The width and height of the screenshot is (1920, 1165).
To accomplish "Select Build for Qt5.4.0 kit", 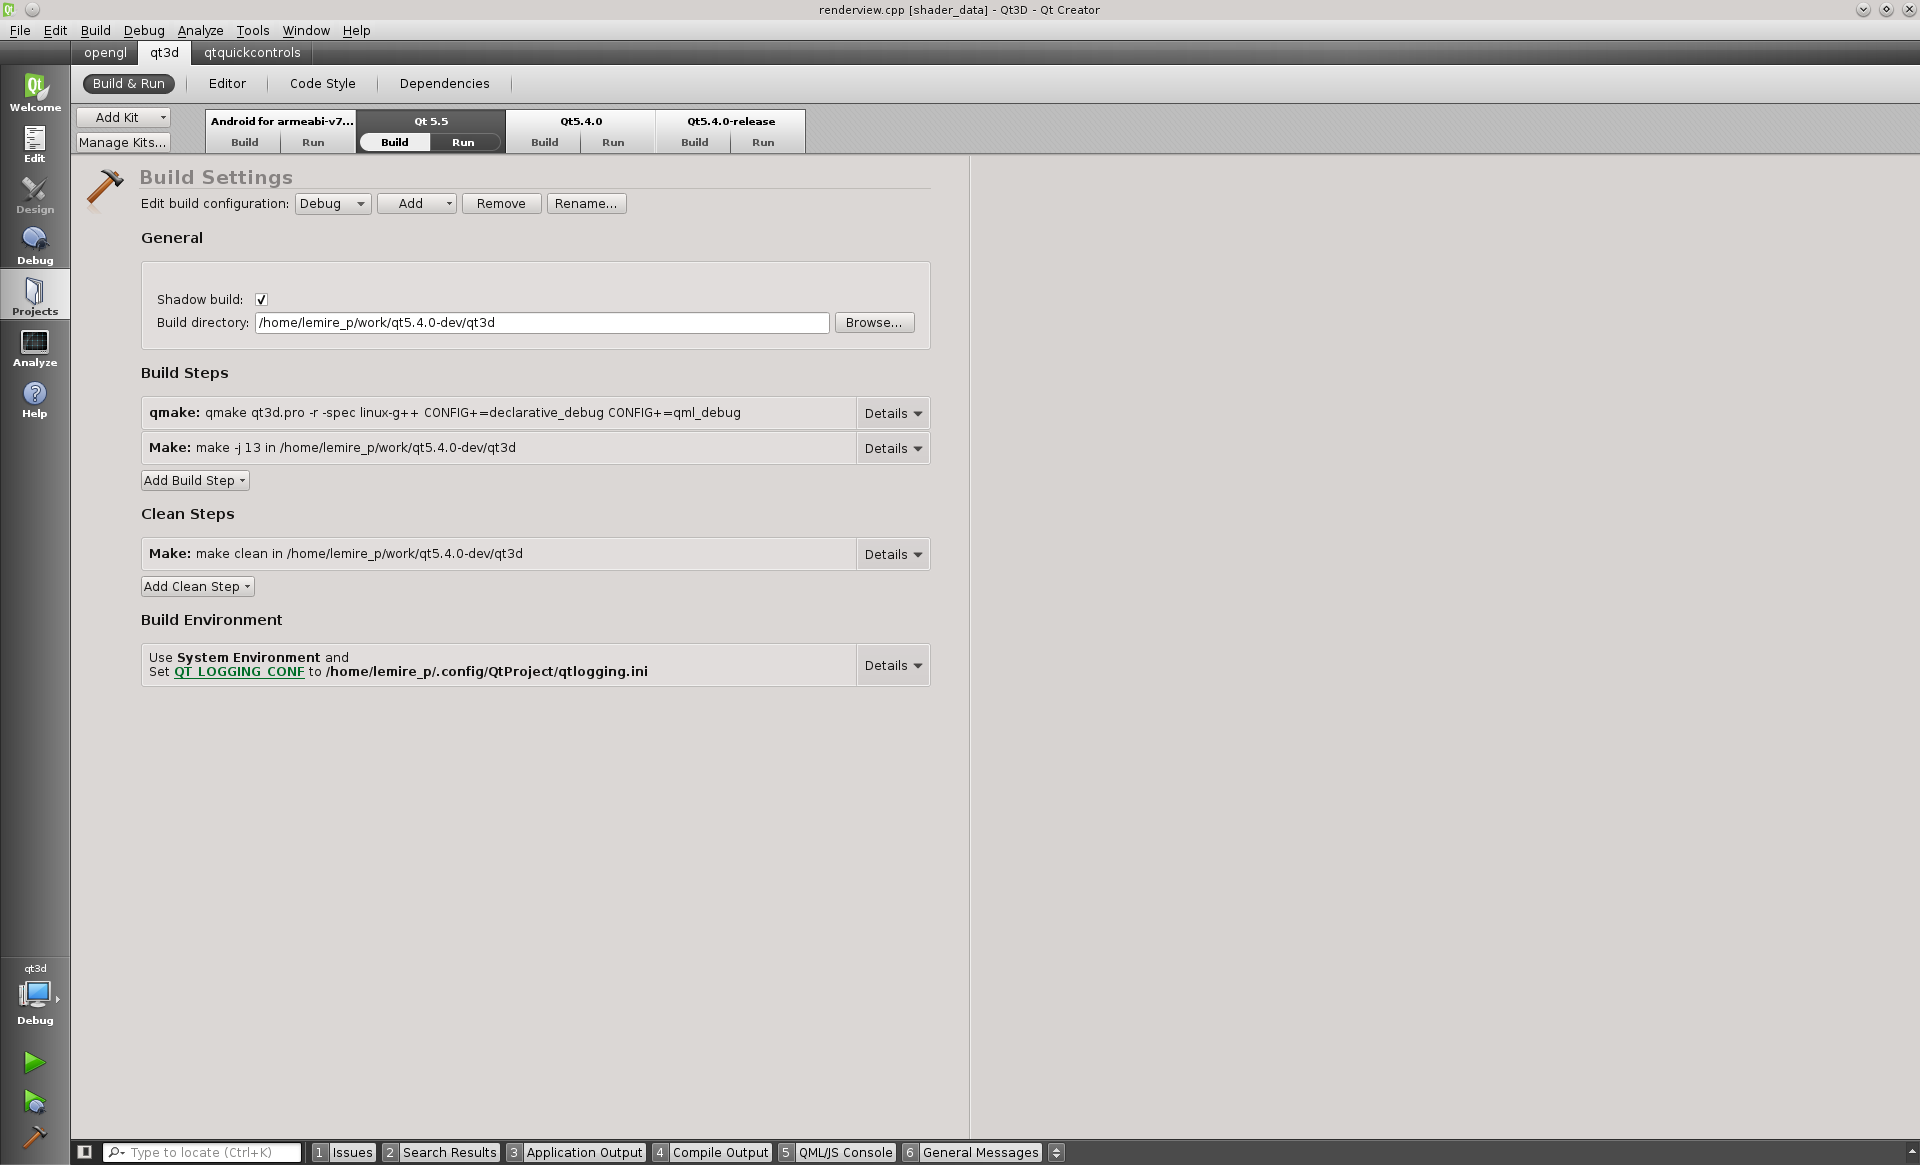I will pyautogui.click(x=544, y=142).
